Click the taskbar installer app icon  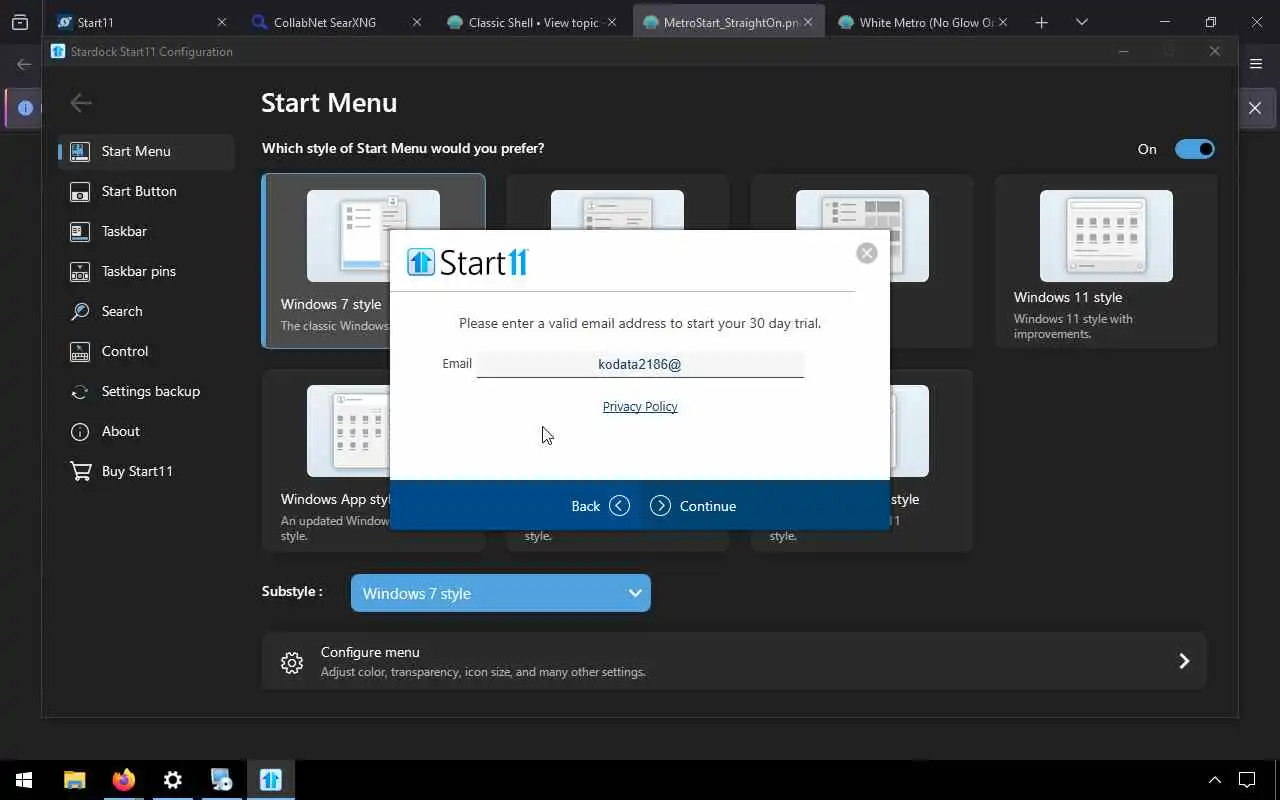point(221,780)
